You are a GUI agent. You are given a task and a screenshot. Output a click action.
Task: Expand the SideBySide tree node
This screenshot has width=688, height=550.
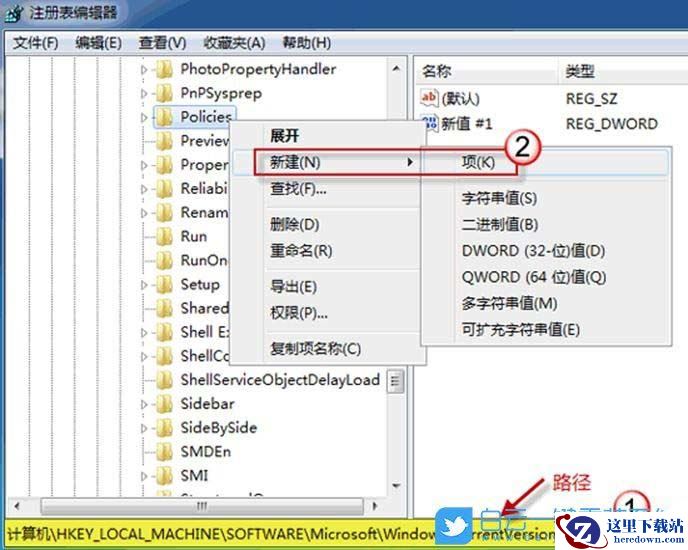click(x=144, y=428)
